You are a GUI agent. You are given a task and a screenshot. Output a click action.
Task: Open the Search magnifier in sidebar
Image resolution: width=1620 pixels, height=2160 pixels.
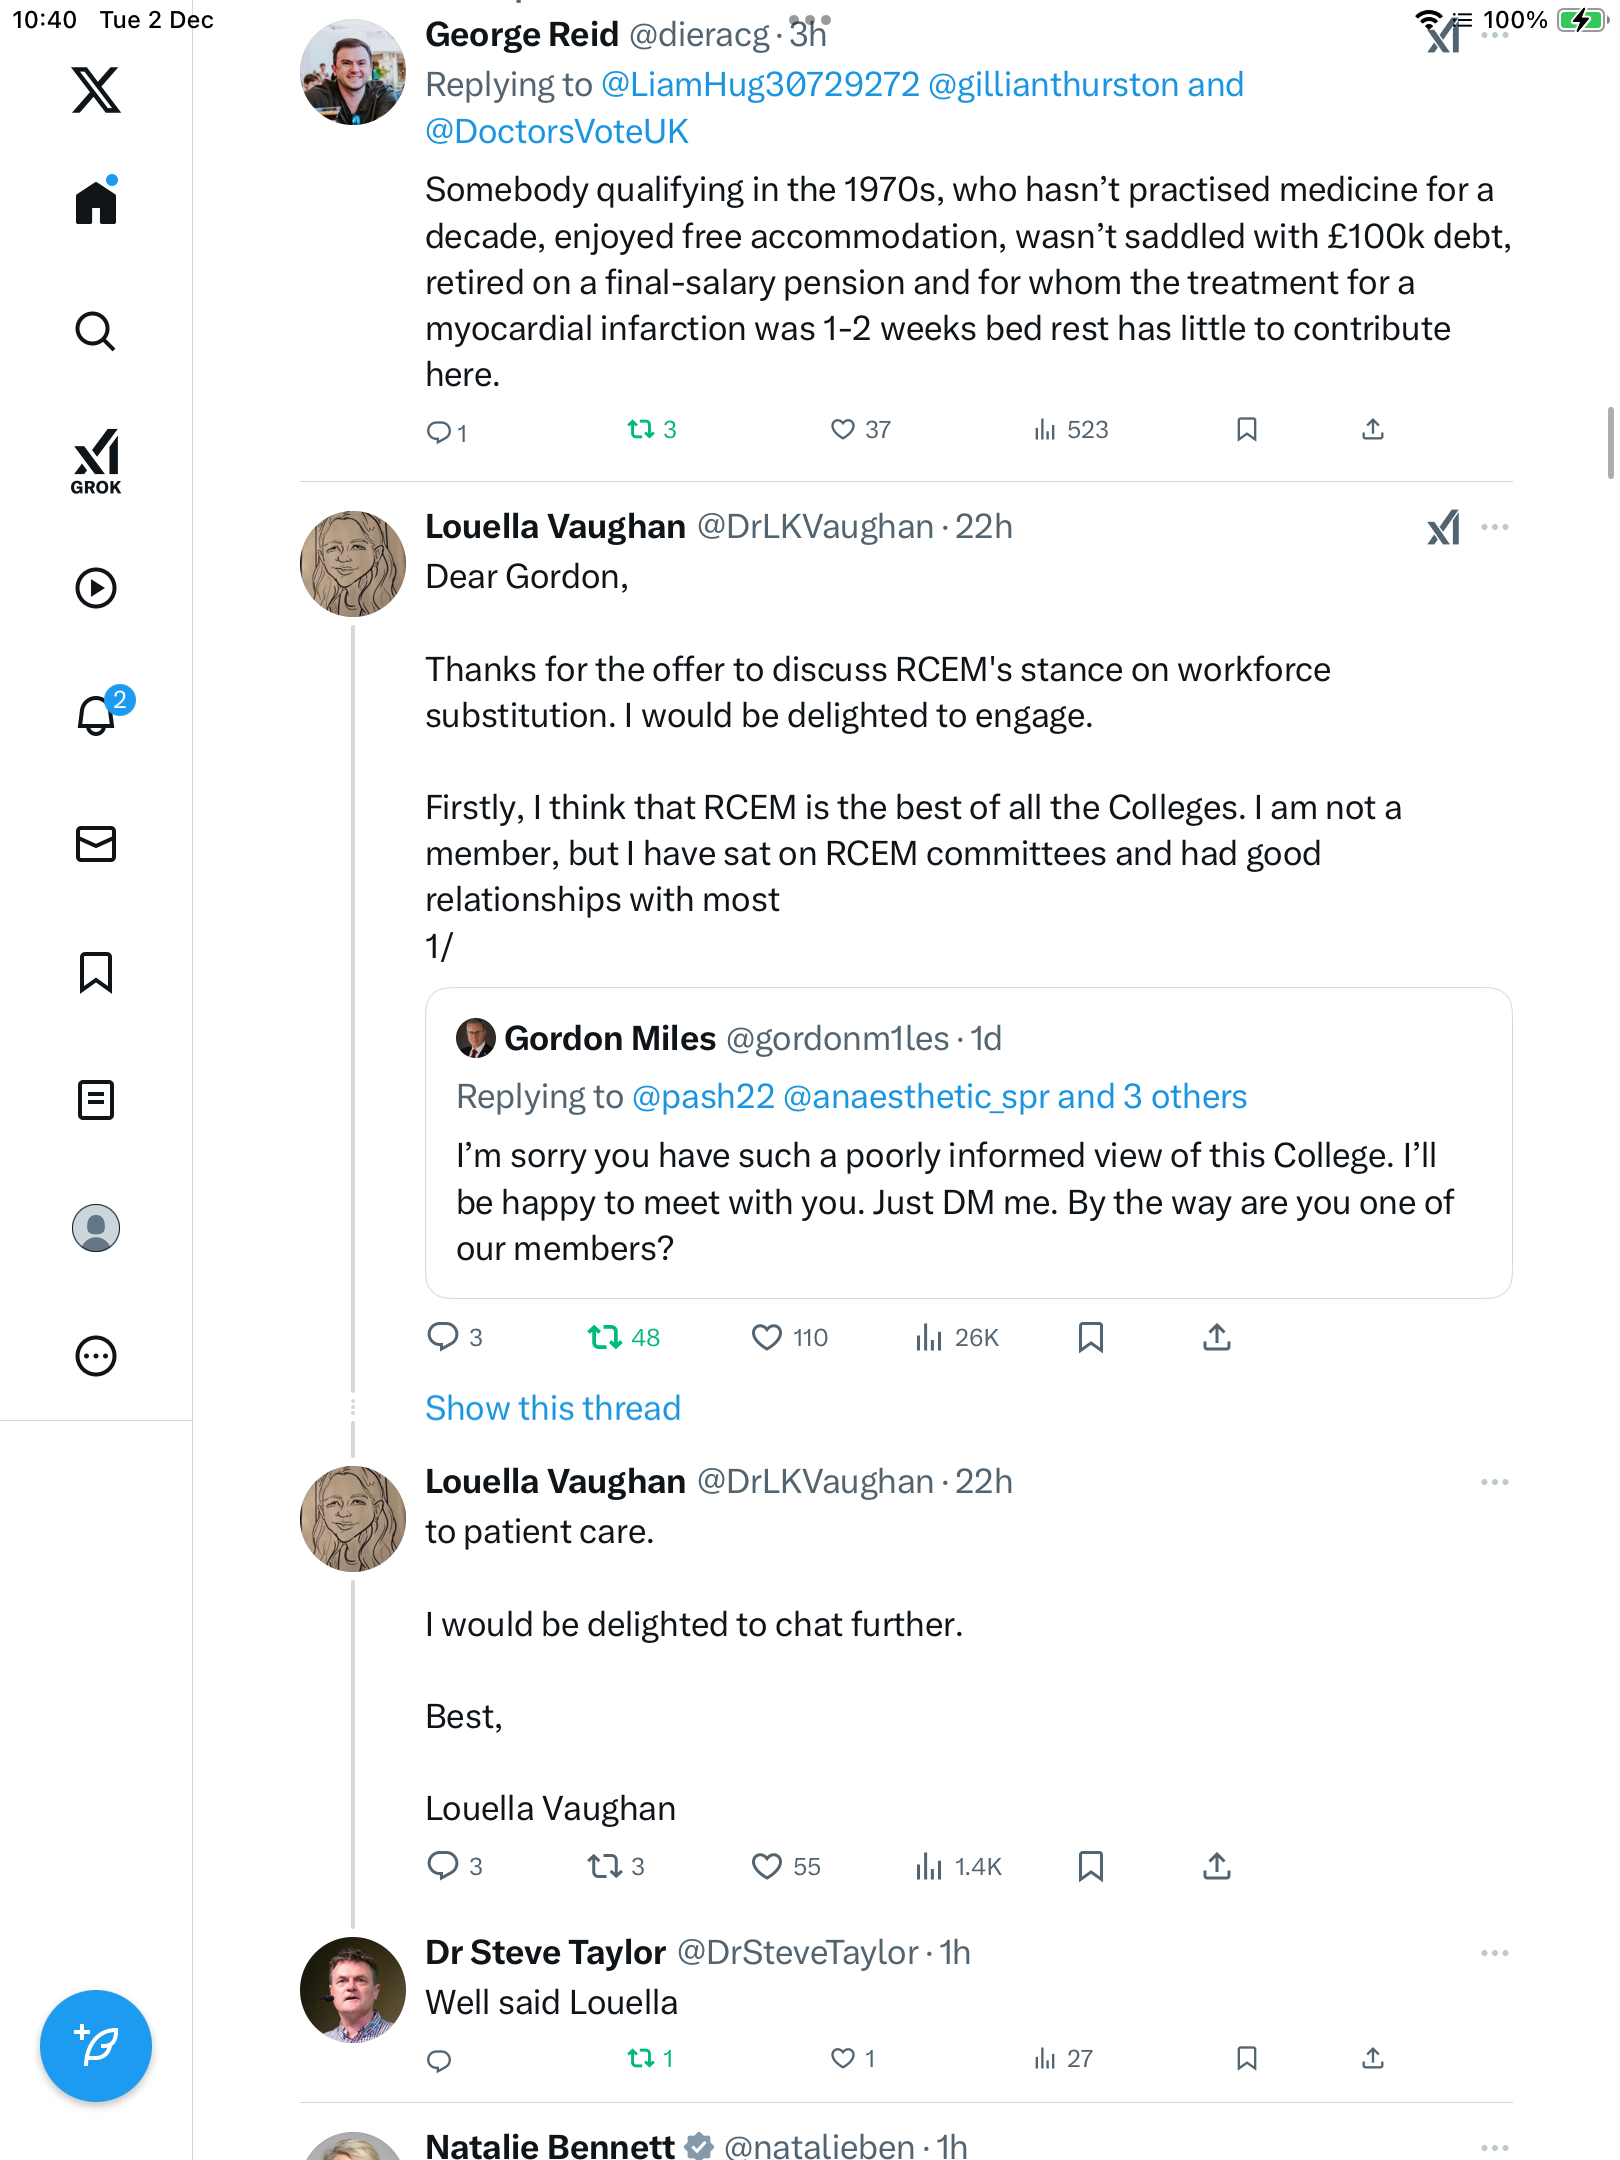pos(96,331)
